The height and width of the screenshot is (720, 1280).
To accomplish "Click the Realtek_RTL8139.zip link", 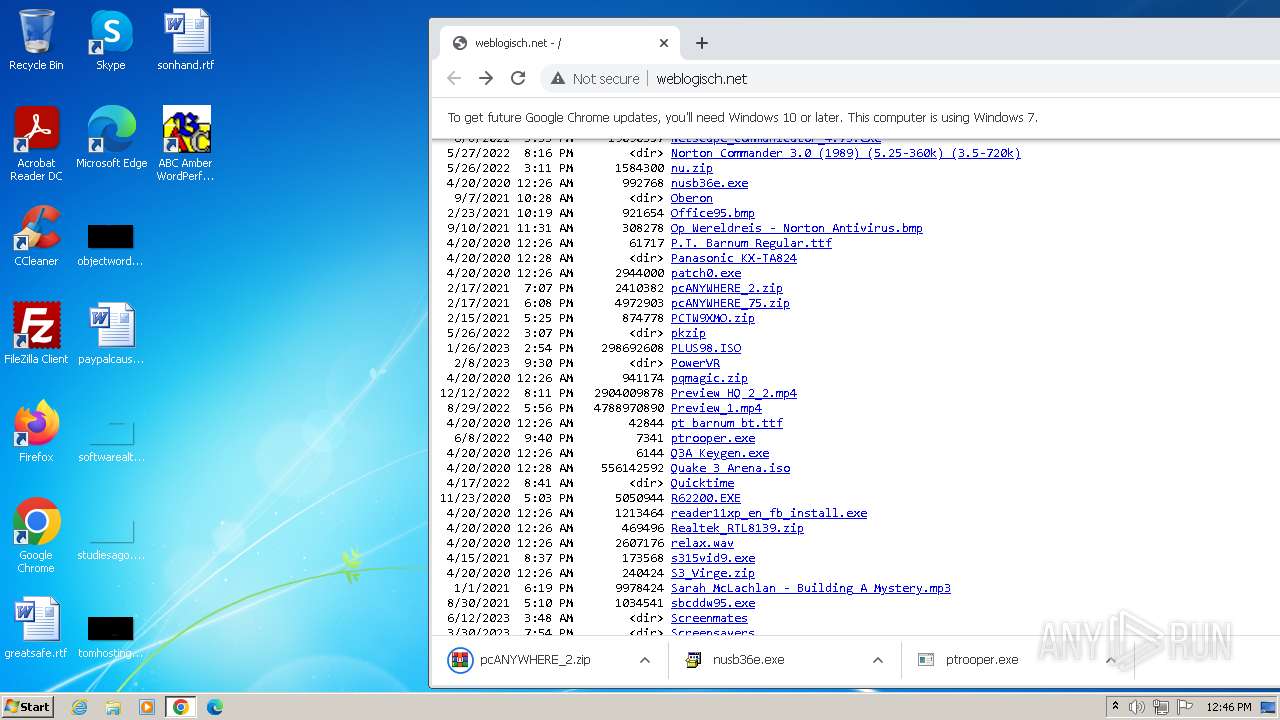I will click(x=737, y=528).
